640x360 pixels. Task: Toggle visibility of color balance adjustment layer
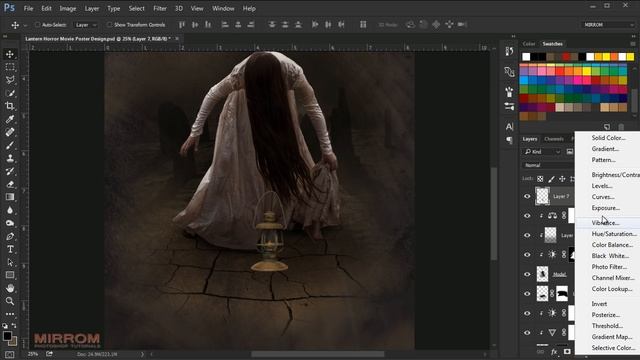527,216
